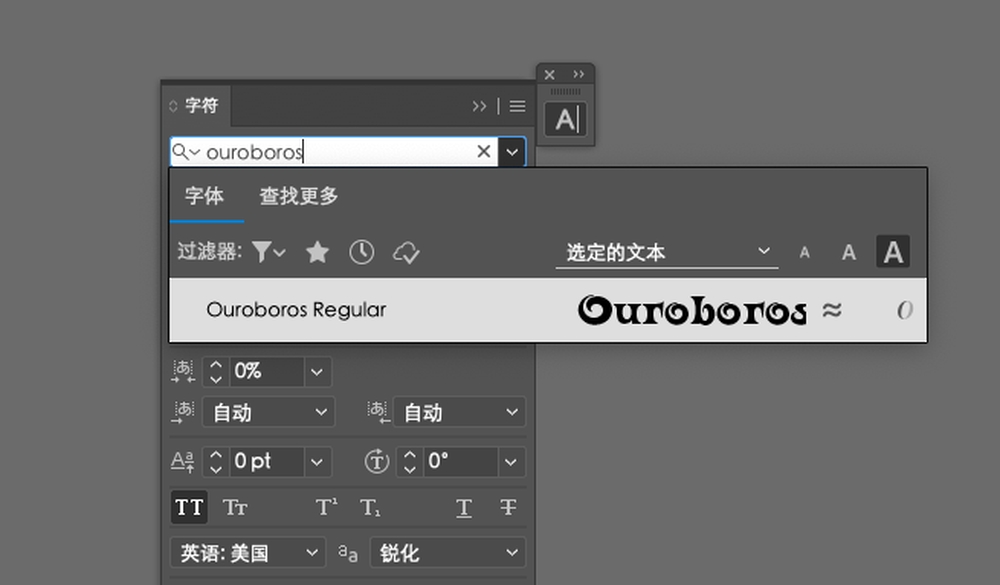Switch to the 字体 tab
The height and width of the screenshot is (585, 1000).
204,196
